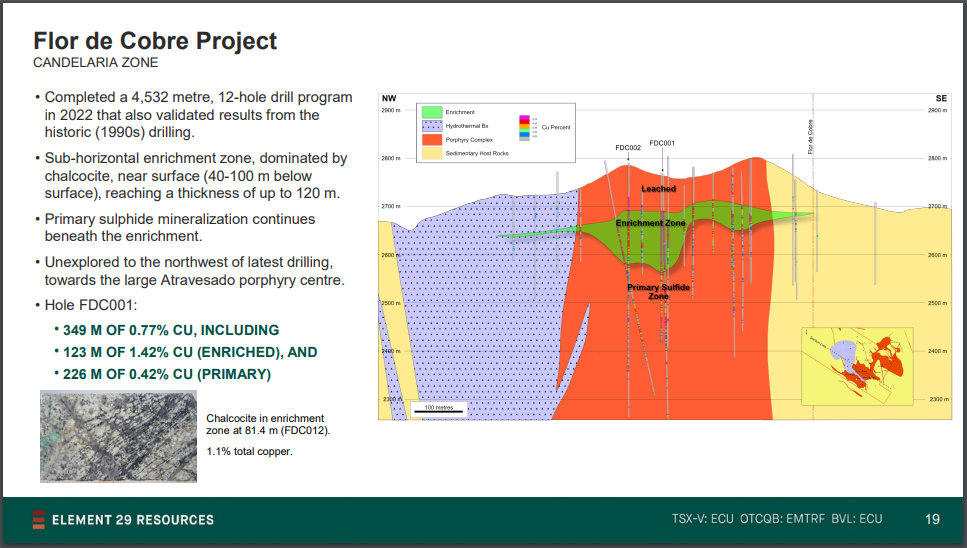Click '2500 m' on the NW-side axis

click(x=391, y=303)
